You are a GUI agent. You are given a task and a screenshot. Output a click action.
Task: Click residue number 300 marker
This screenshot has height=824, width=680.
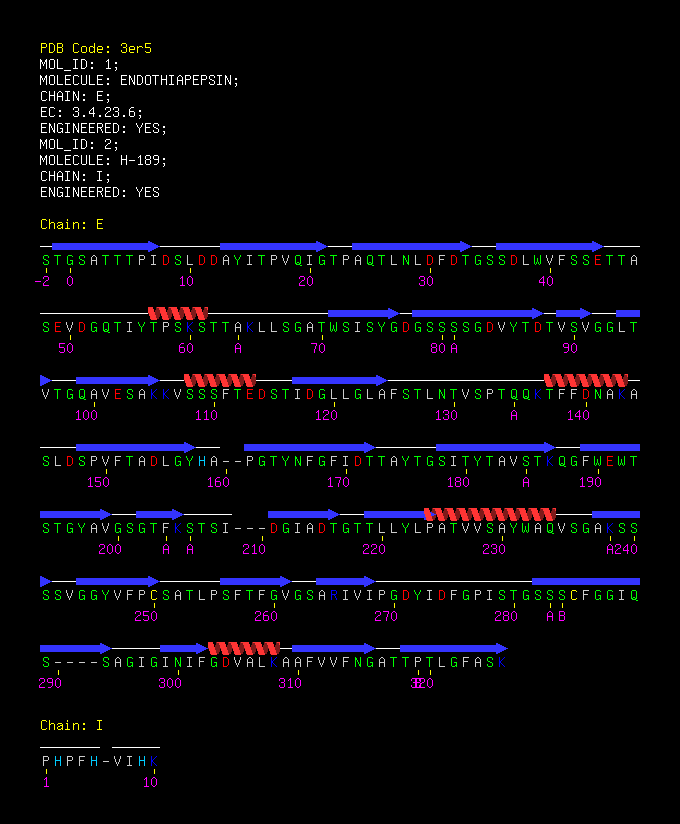click(x=170, y=684)
